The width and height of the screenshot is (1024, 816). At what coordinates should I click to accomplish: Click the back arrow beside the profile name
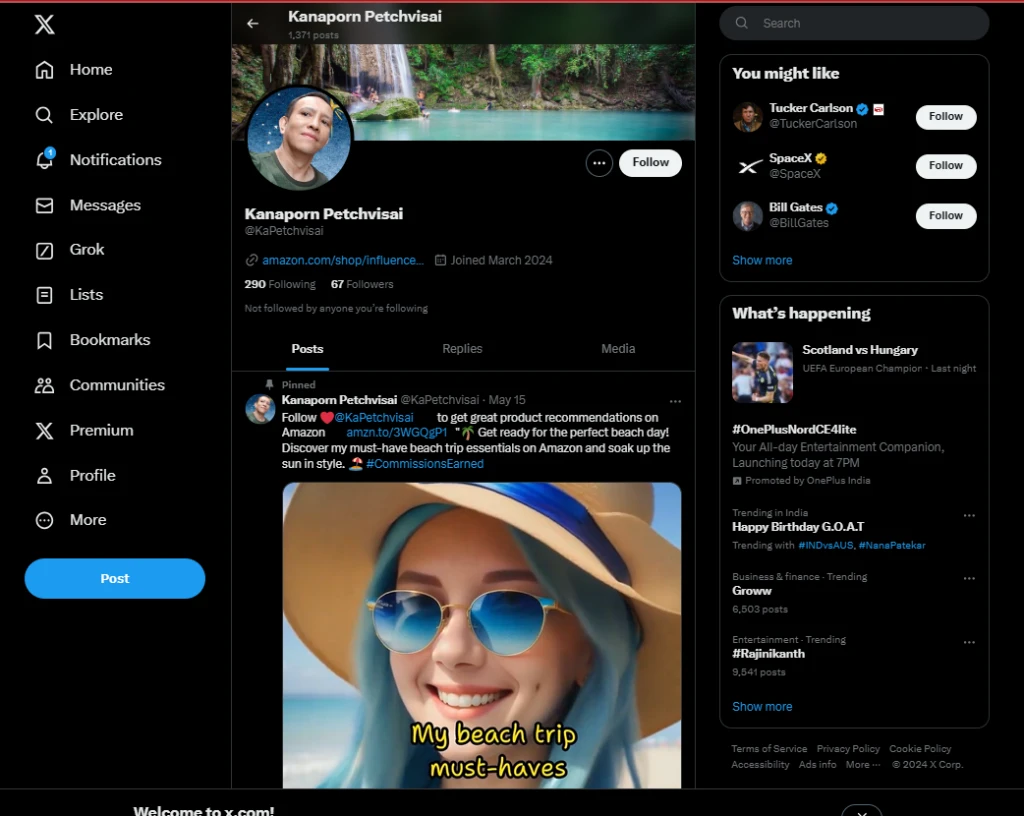253,23
